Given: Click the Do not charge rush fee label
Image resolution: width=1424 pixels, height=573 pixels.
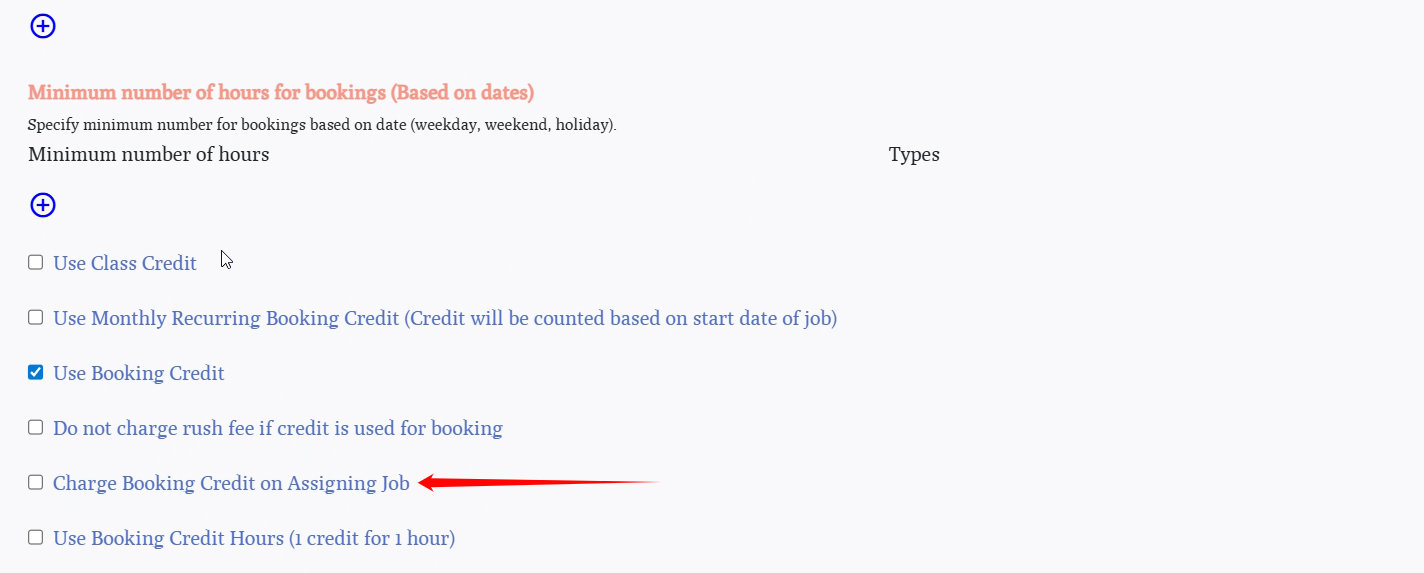Looking at the screenshot, I should point(278,429).
